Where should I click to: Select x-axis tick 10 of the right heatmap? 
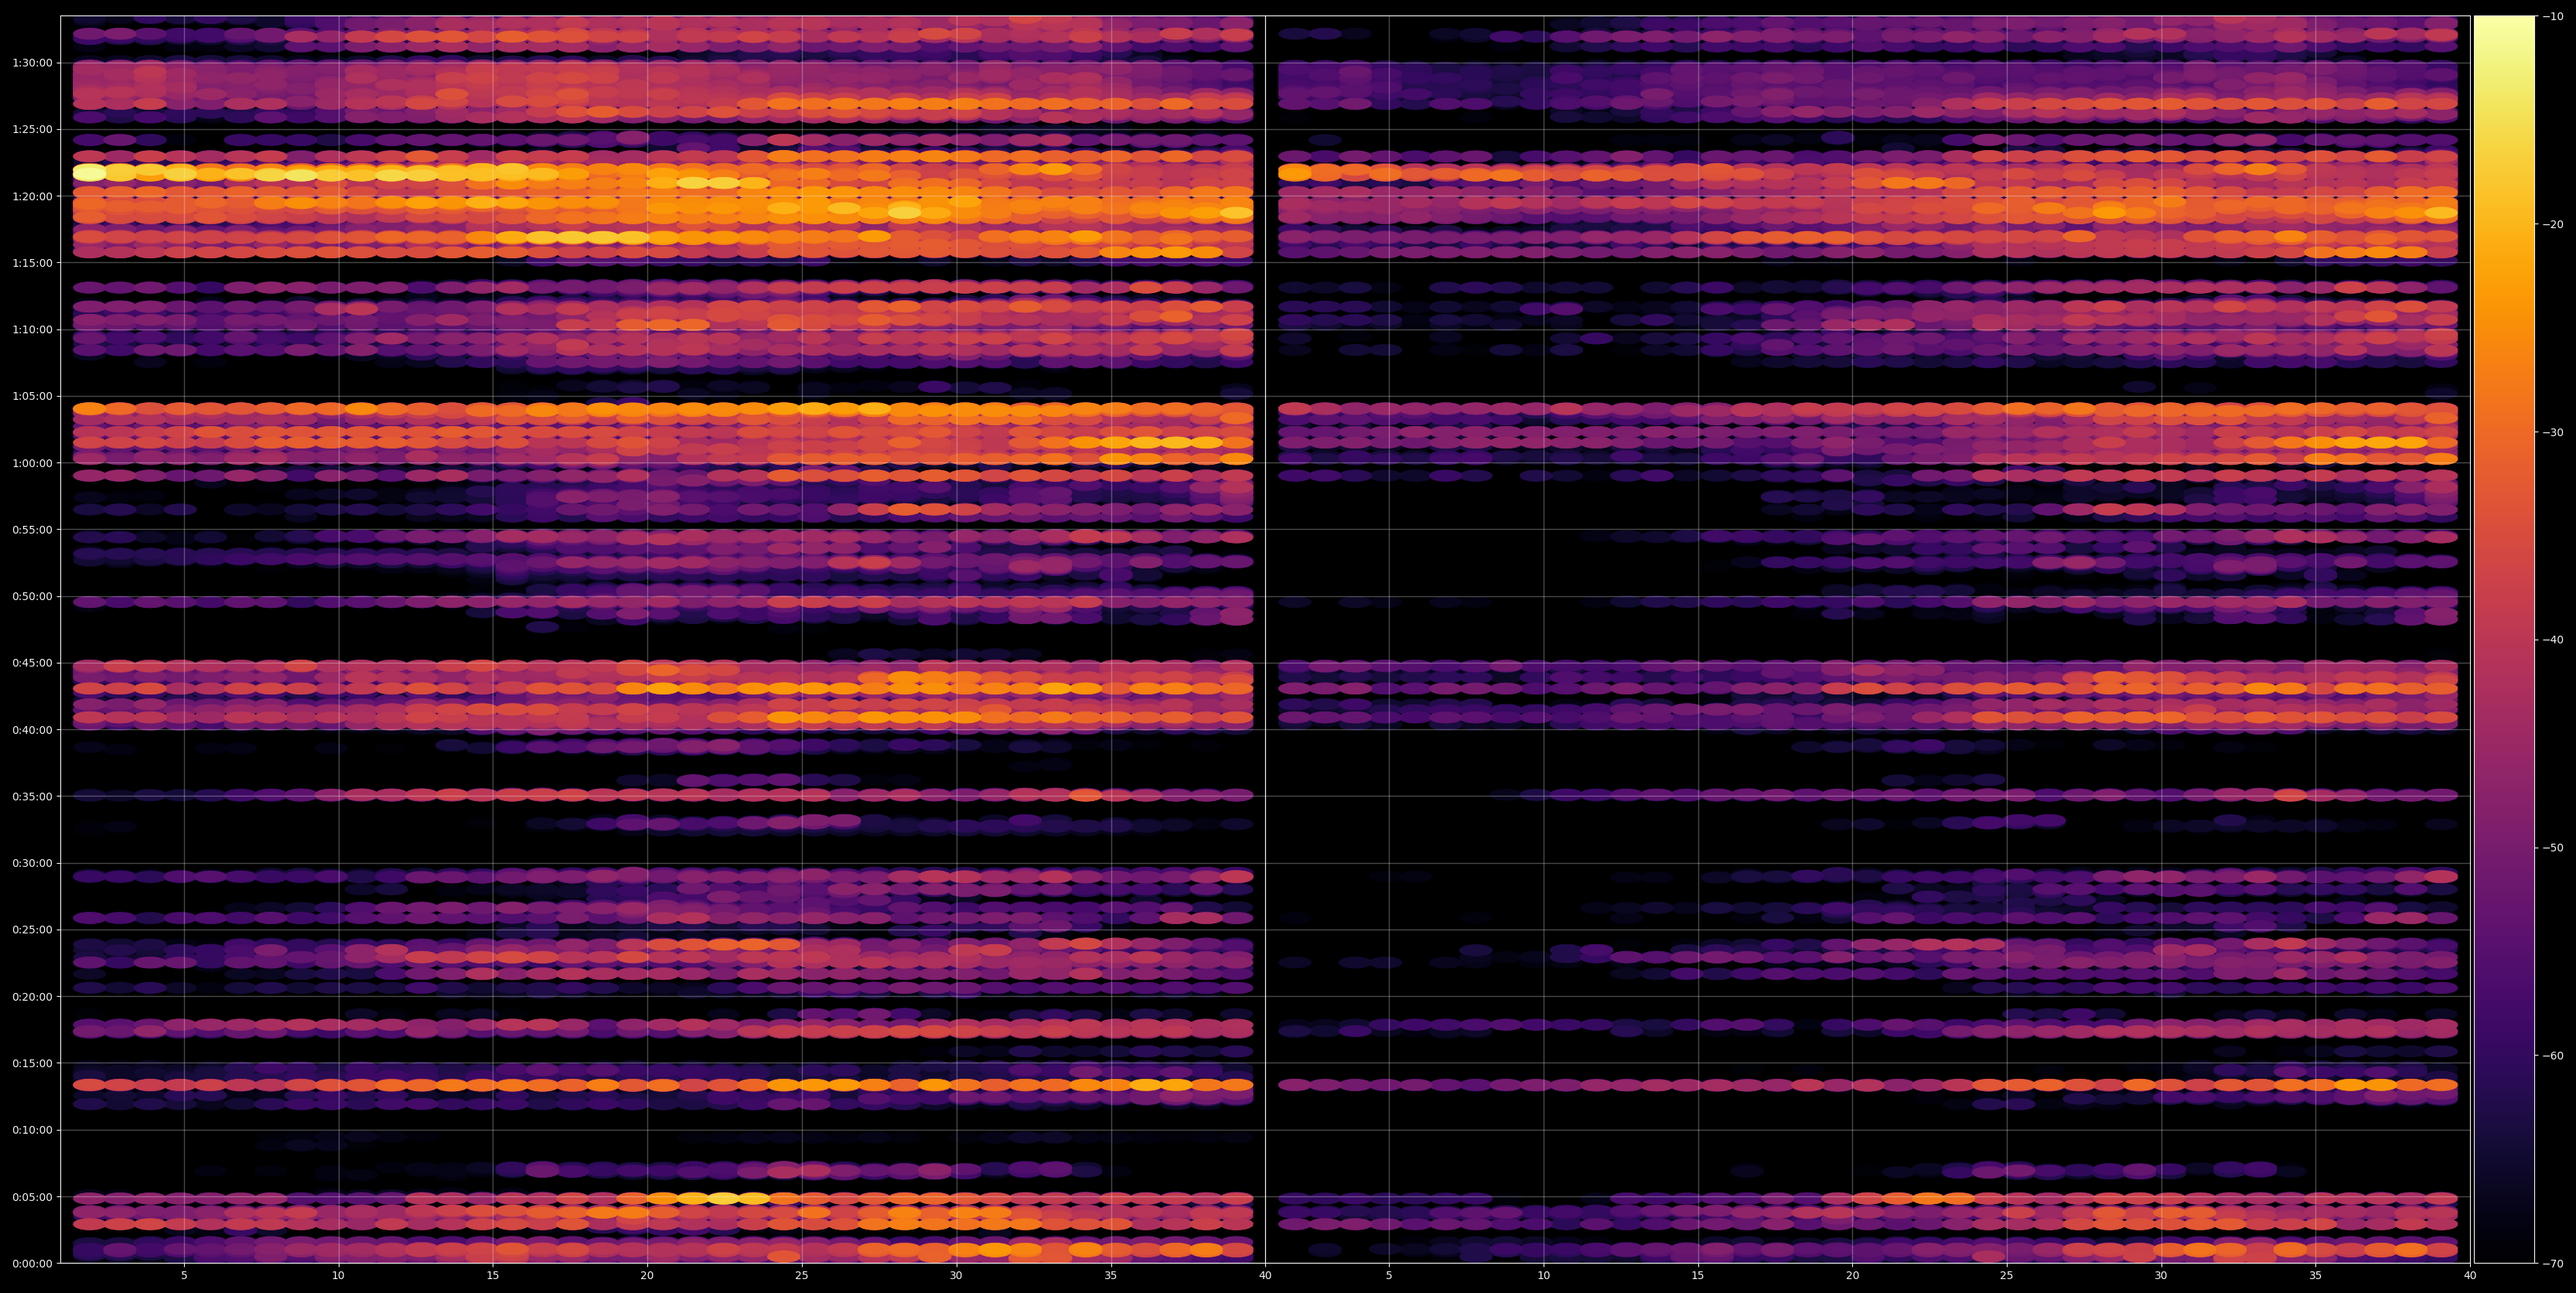pos(1543,1276)
